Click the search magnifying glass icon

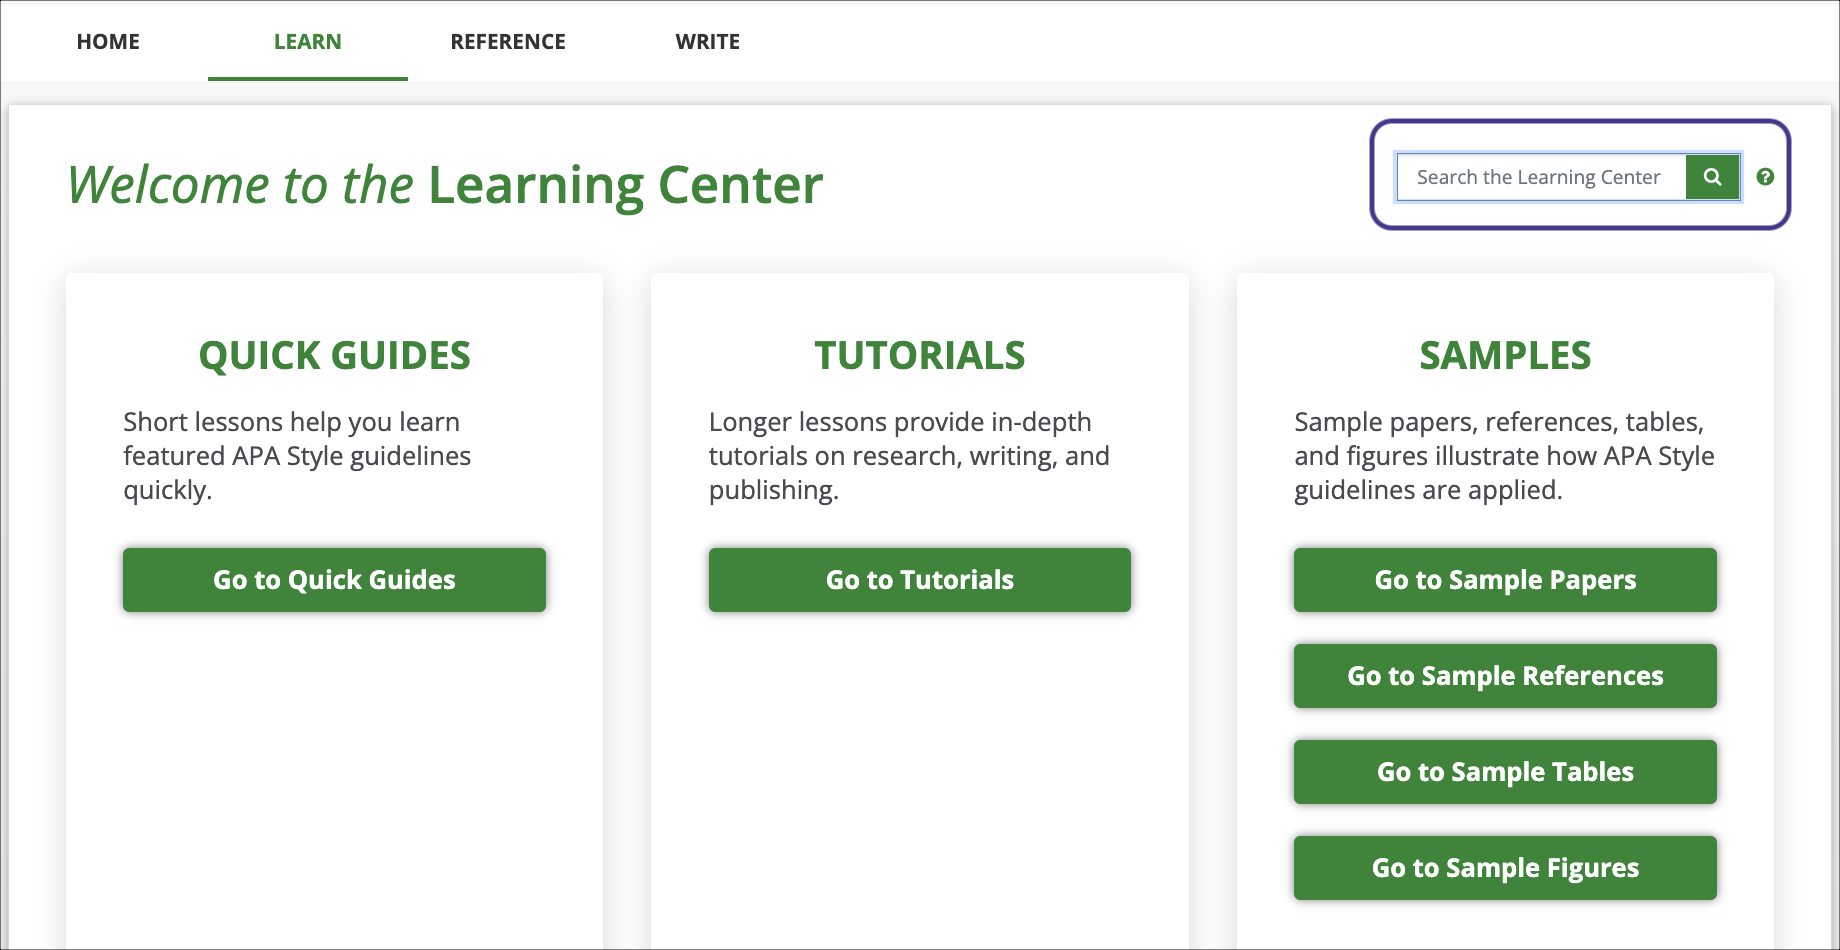(1712, 177)
